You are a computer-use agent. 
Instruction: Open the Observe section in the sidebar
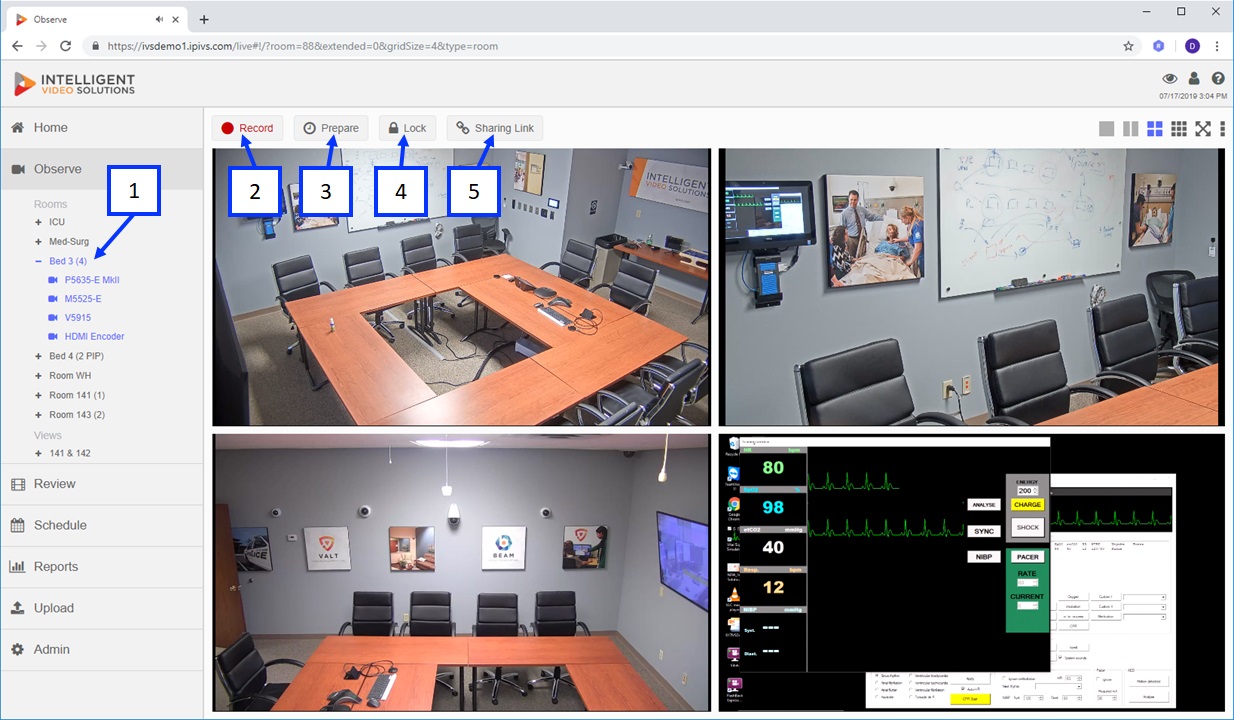coord(101,169)
